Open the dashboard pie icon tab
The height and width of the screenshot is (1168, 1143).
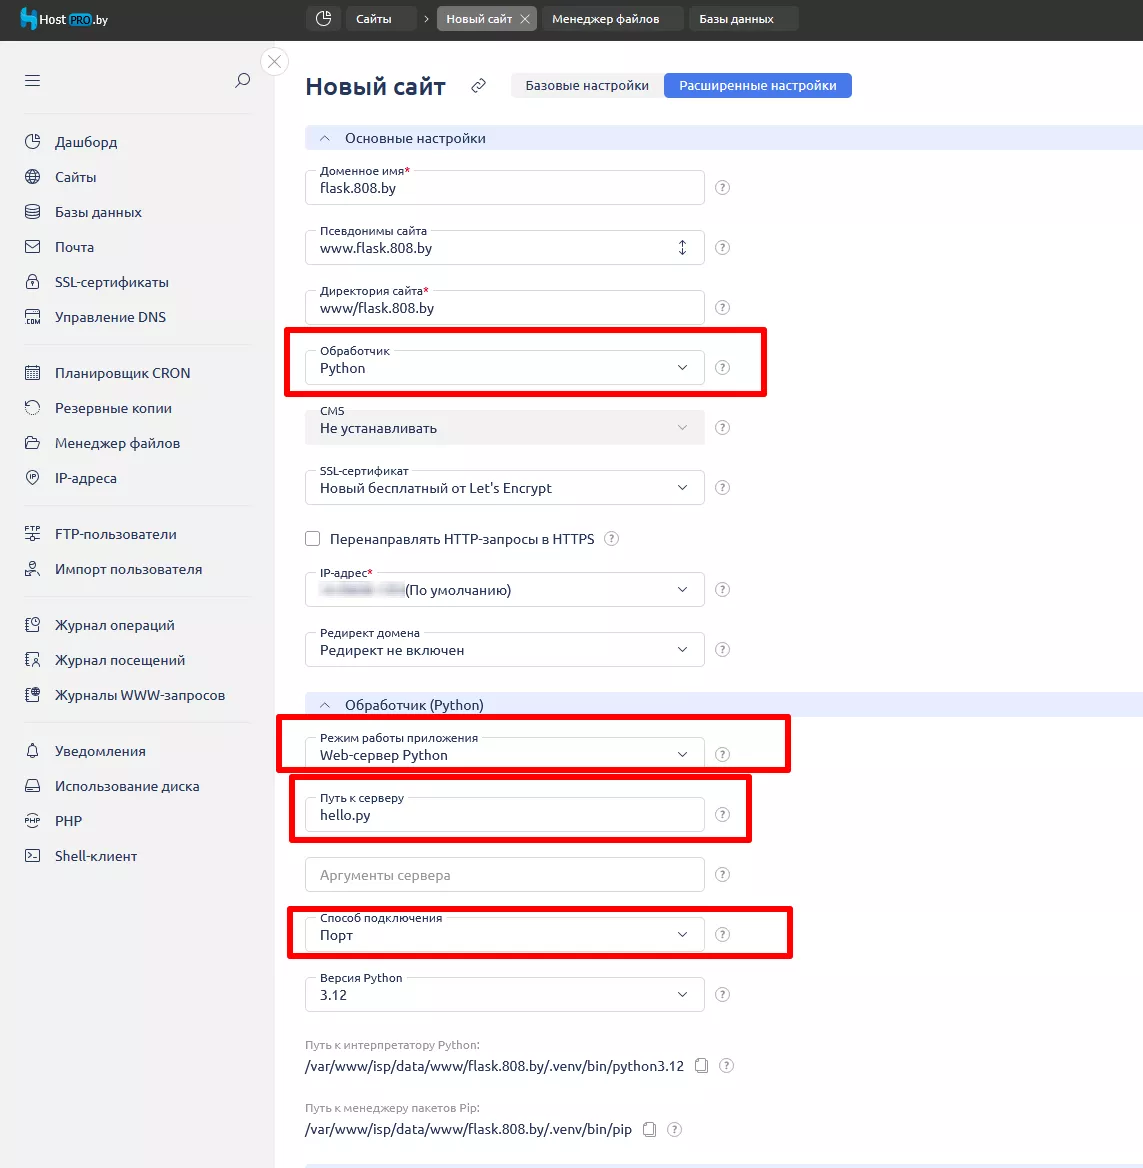point(323,19)
